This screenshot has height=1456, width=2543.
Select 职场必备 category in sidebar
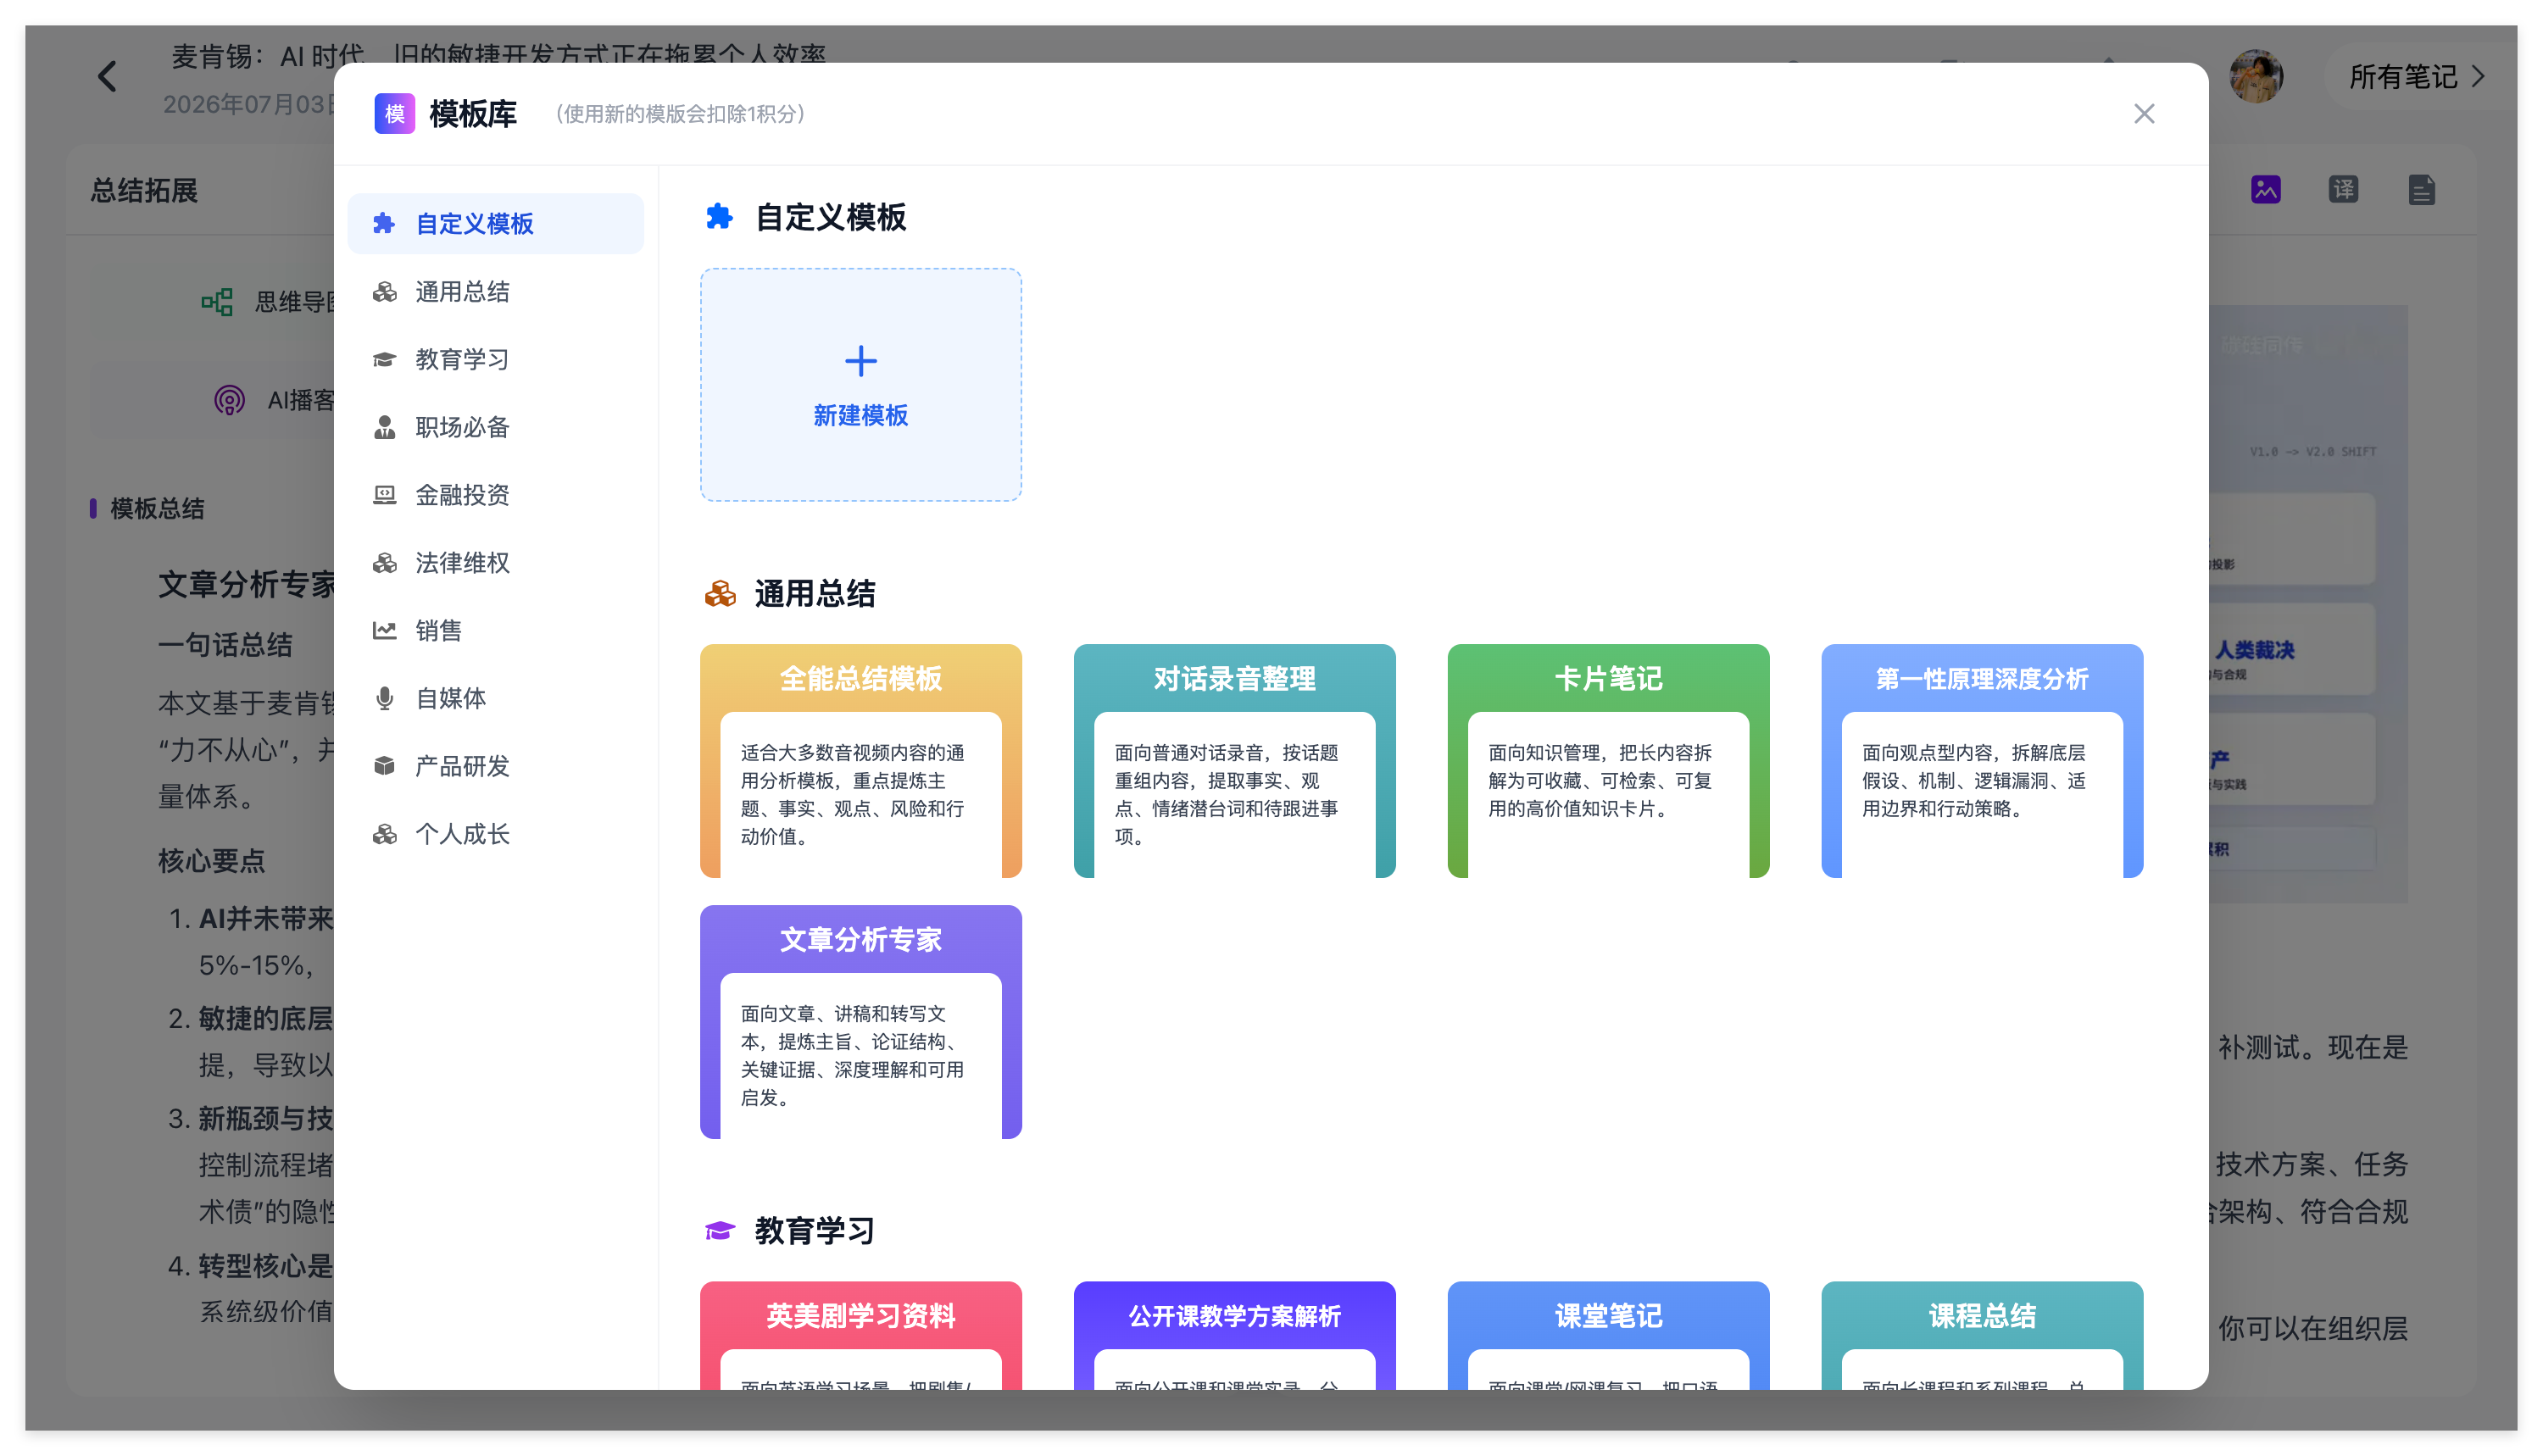(495, 427)
